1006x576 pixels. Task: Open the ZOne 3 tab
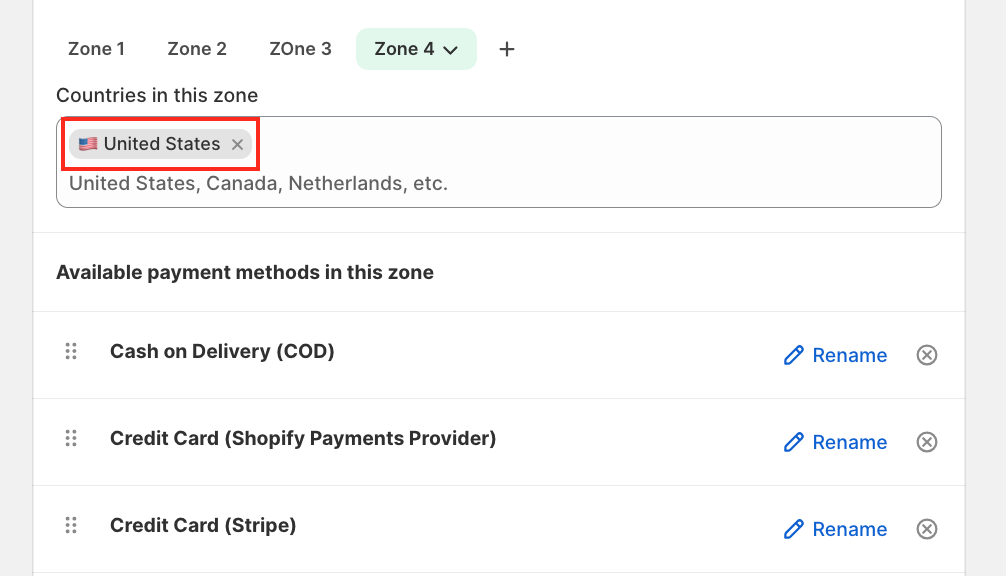pos(300,49)
